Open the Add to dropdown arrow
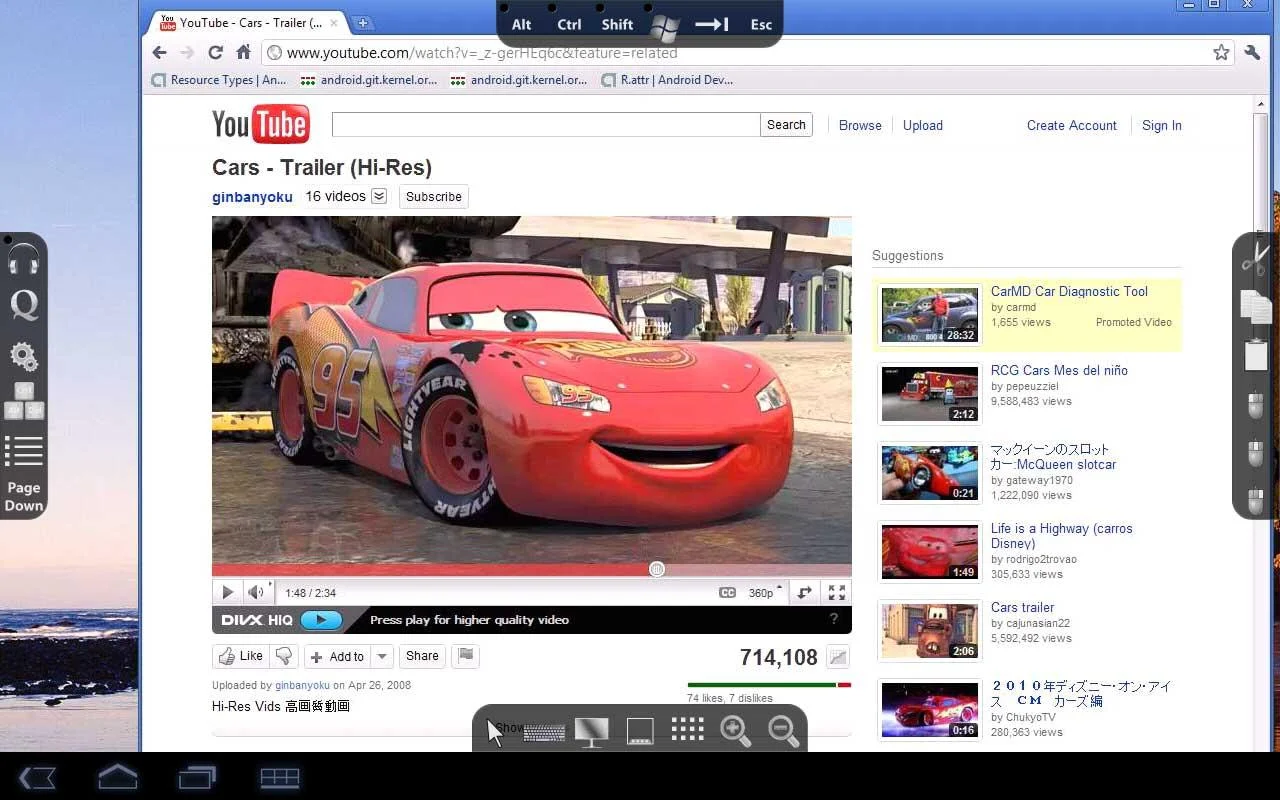The image size is (1280, 800). 381,657
